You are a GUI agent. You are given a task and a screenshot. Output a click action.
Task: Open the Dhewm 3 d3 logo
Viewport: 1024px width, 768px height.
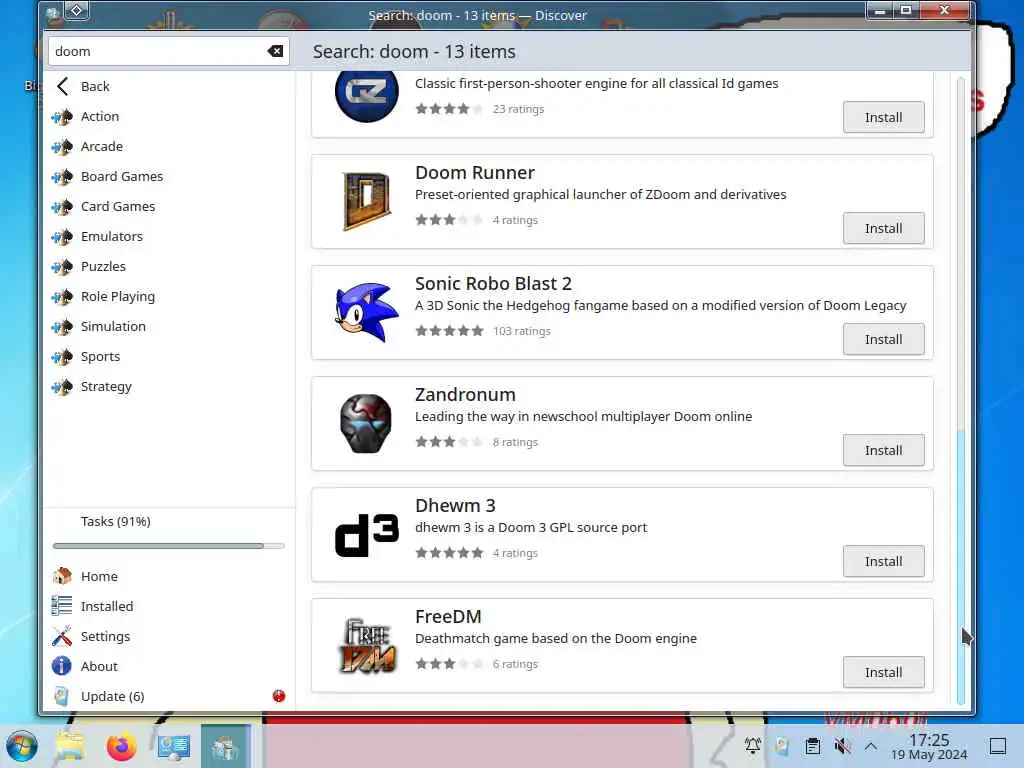[x=366, y=536]
